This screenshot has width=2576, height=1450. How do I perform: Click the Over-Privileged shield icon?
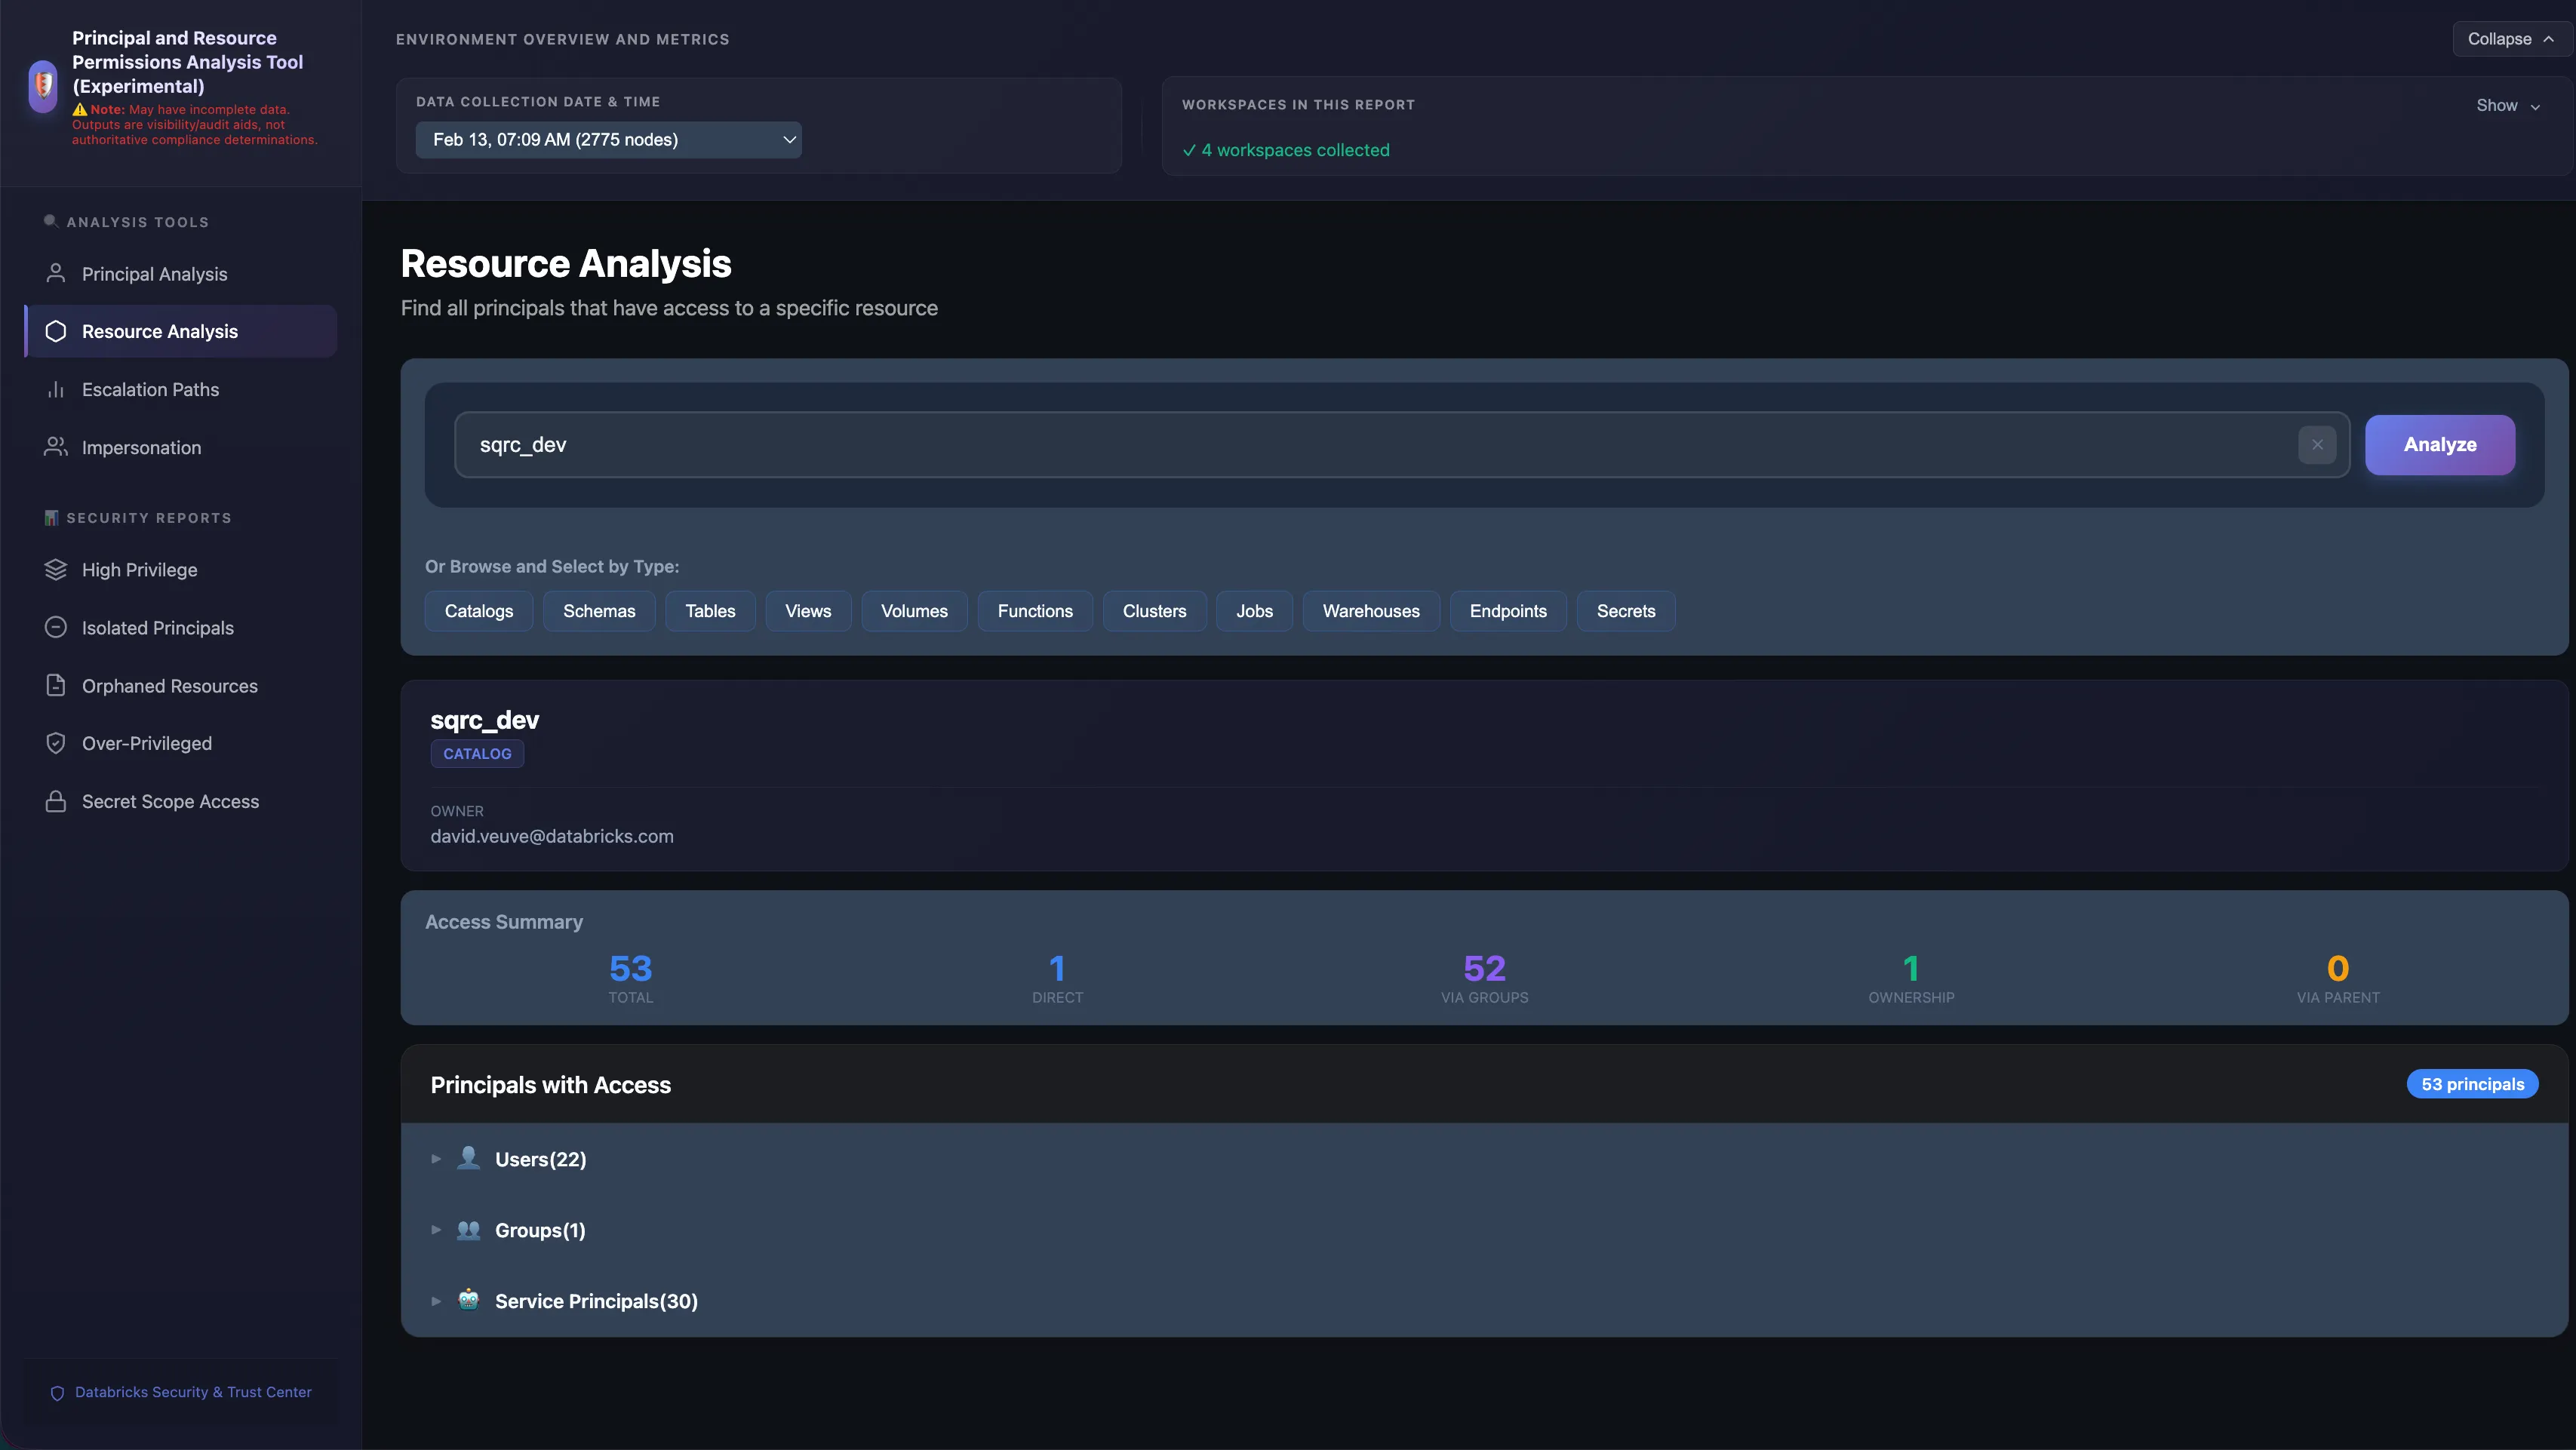coord(56,743)
